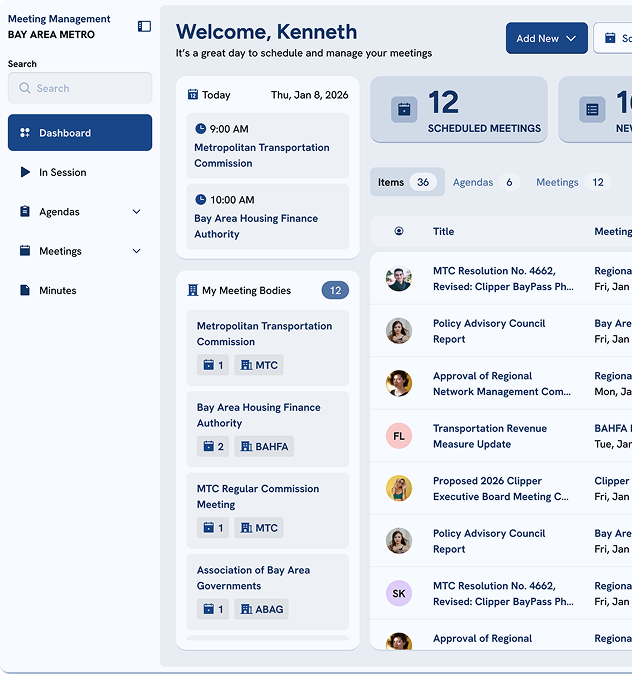The width and height of the screenshot is (632, 674).
Task: Collapse the sidebar panel icon
Action: point(144,27)
